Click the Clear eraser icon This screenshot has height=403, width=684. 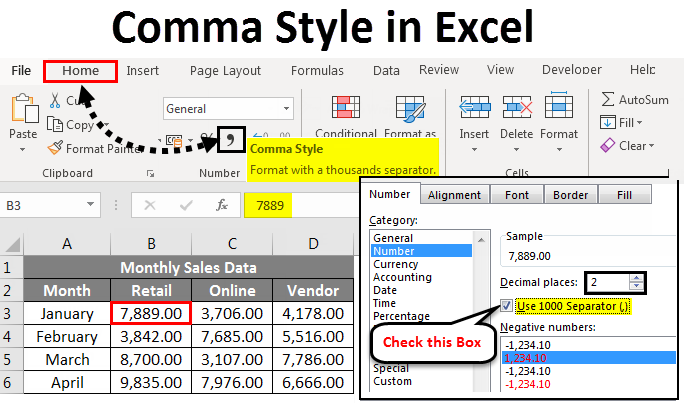click(608, 145)
